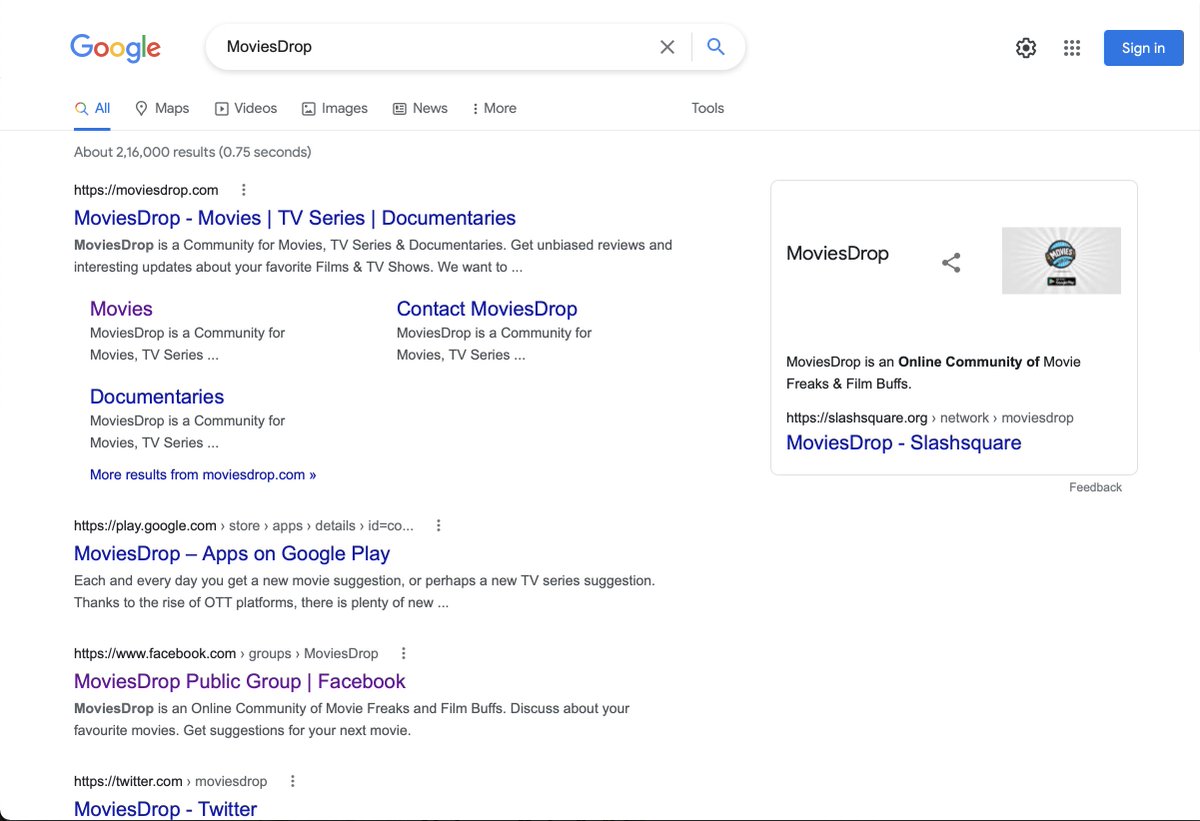Click the Google logo

point(115,47)
